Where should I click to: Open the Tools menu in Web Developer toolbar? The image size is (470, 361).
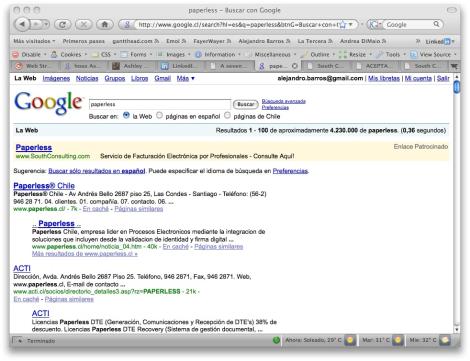391,54
